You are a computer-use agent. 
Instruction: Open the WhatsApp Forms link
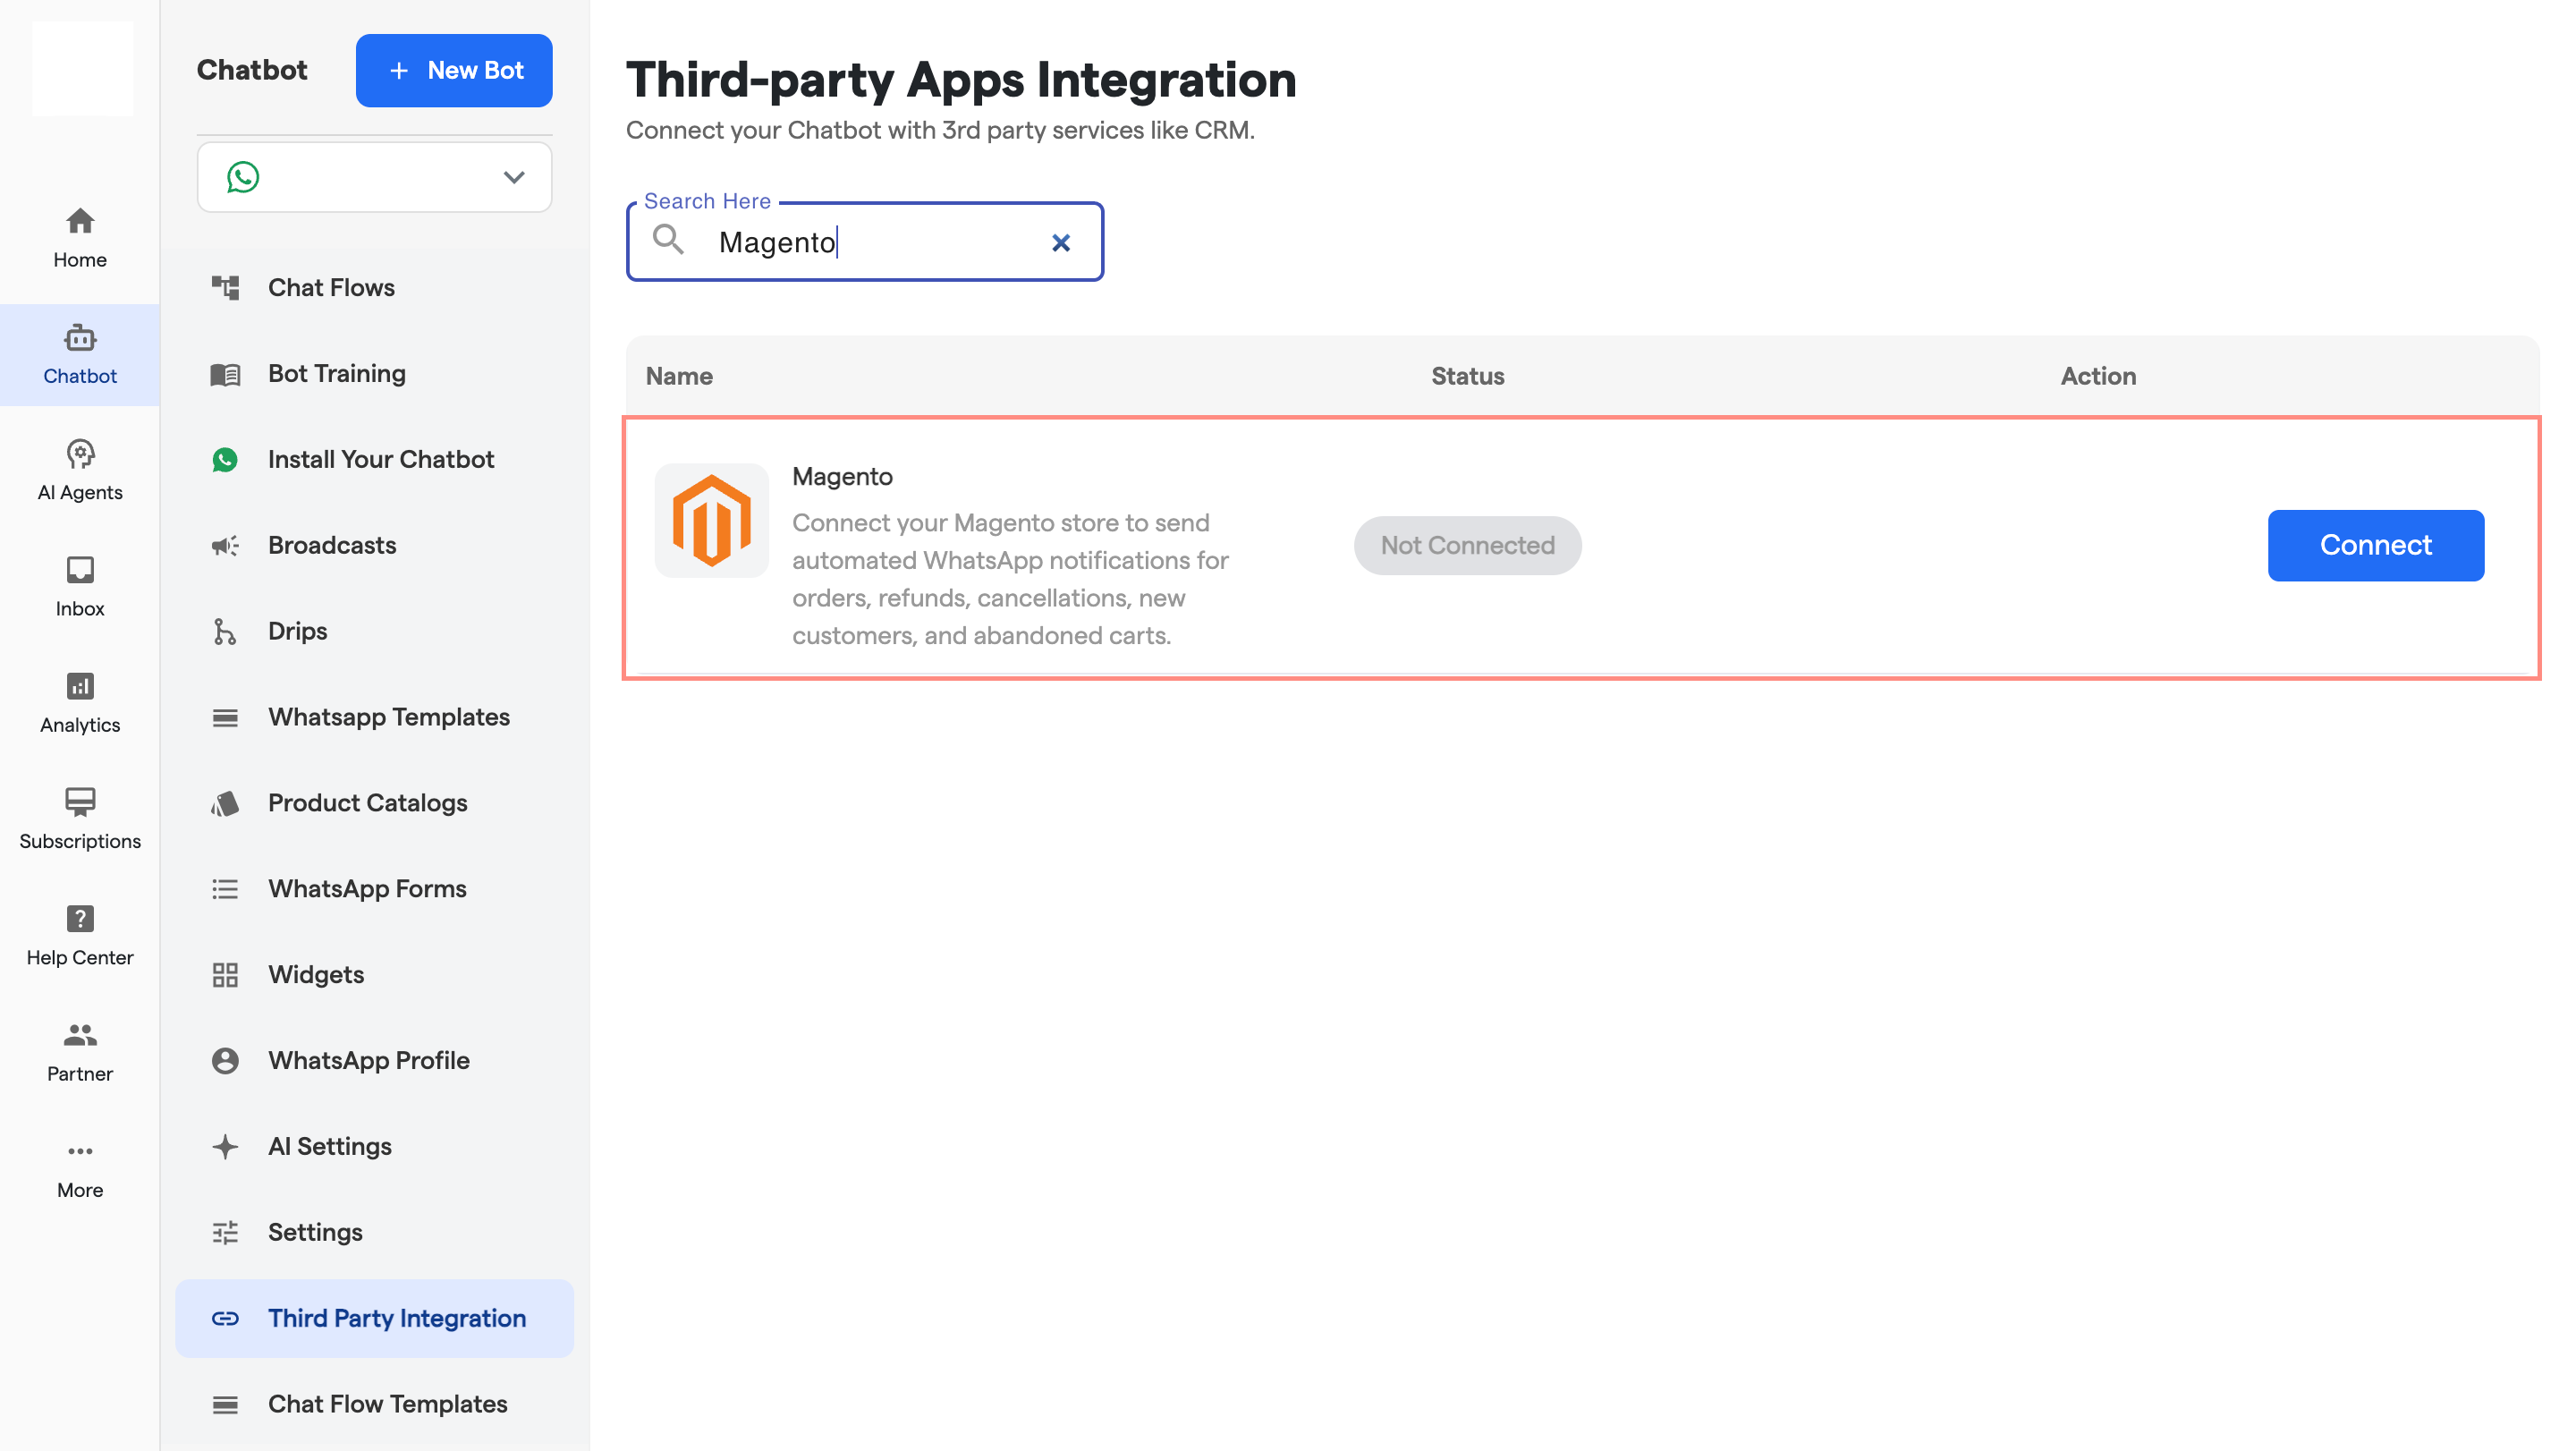tap(367, 889)
